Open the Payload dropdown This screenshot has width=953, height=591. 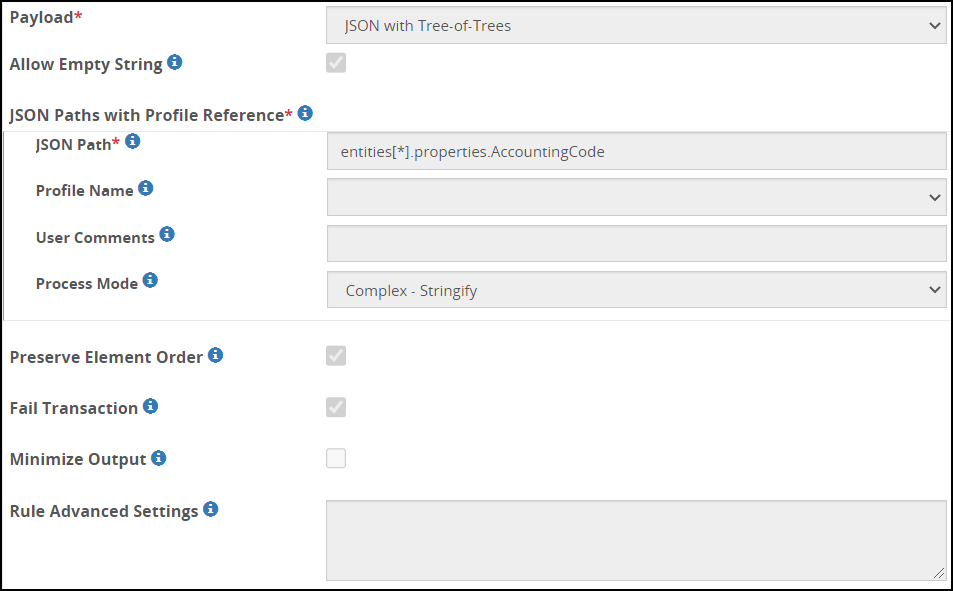click(636, 26)
